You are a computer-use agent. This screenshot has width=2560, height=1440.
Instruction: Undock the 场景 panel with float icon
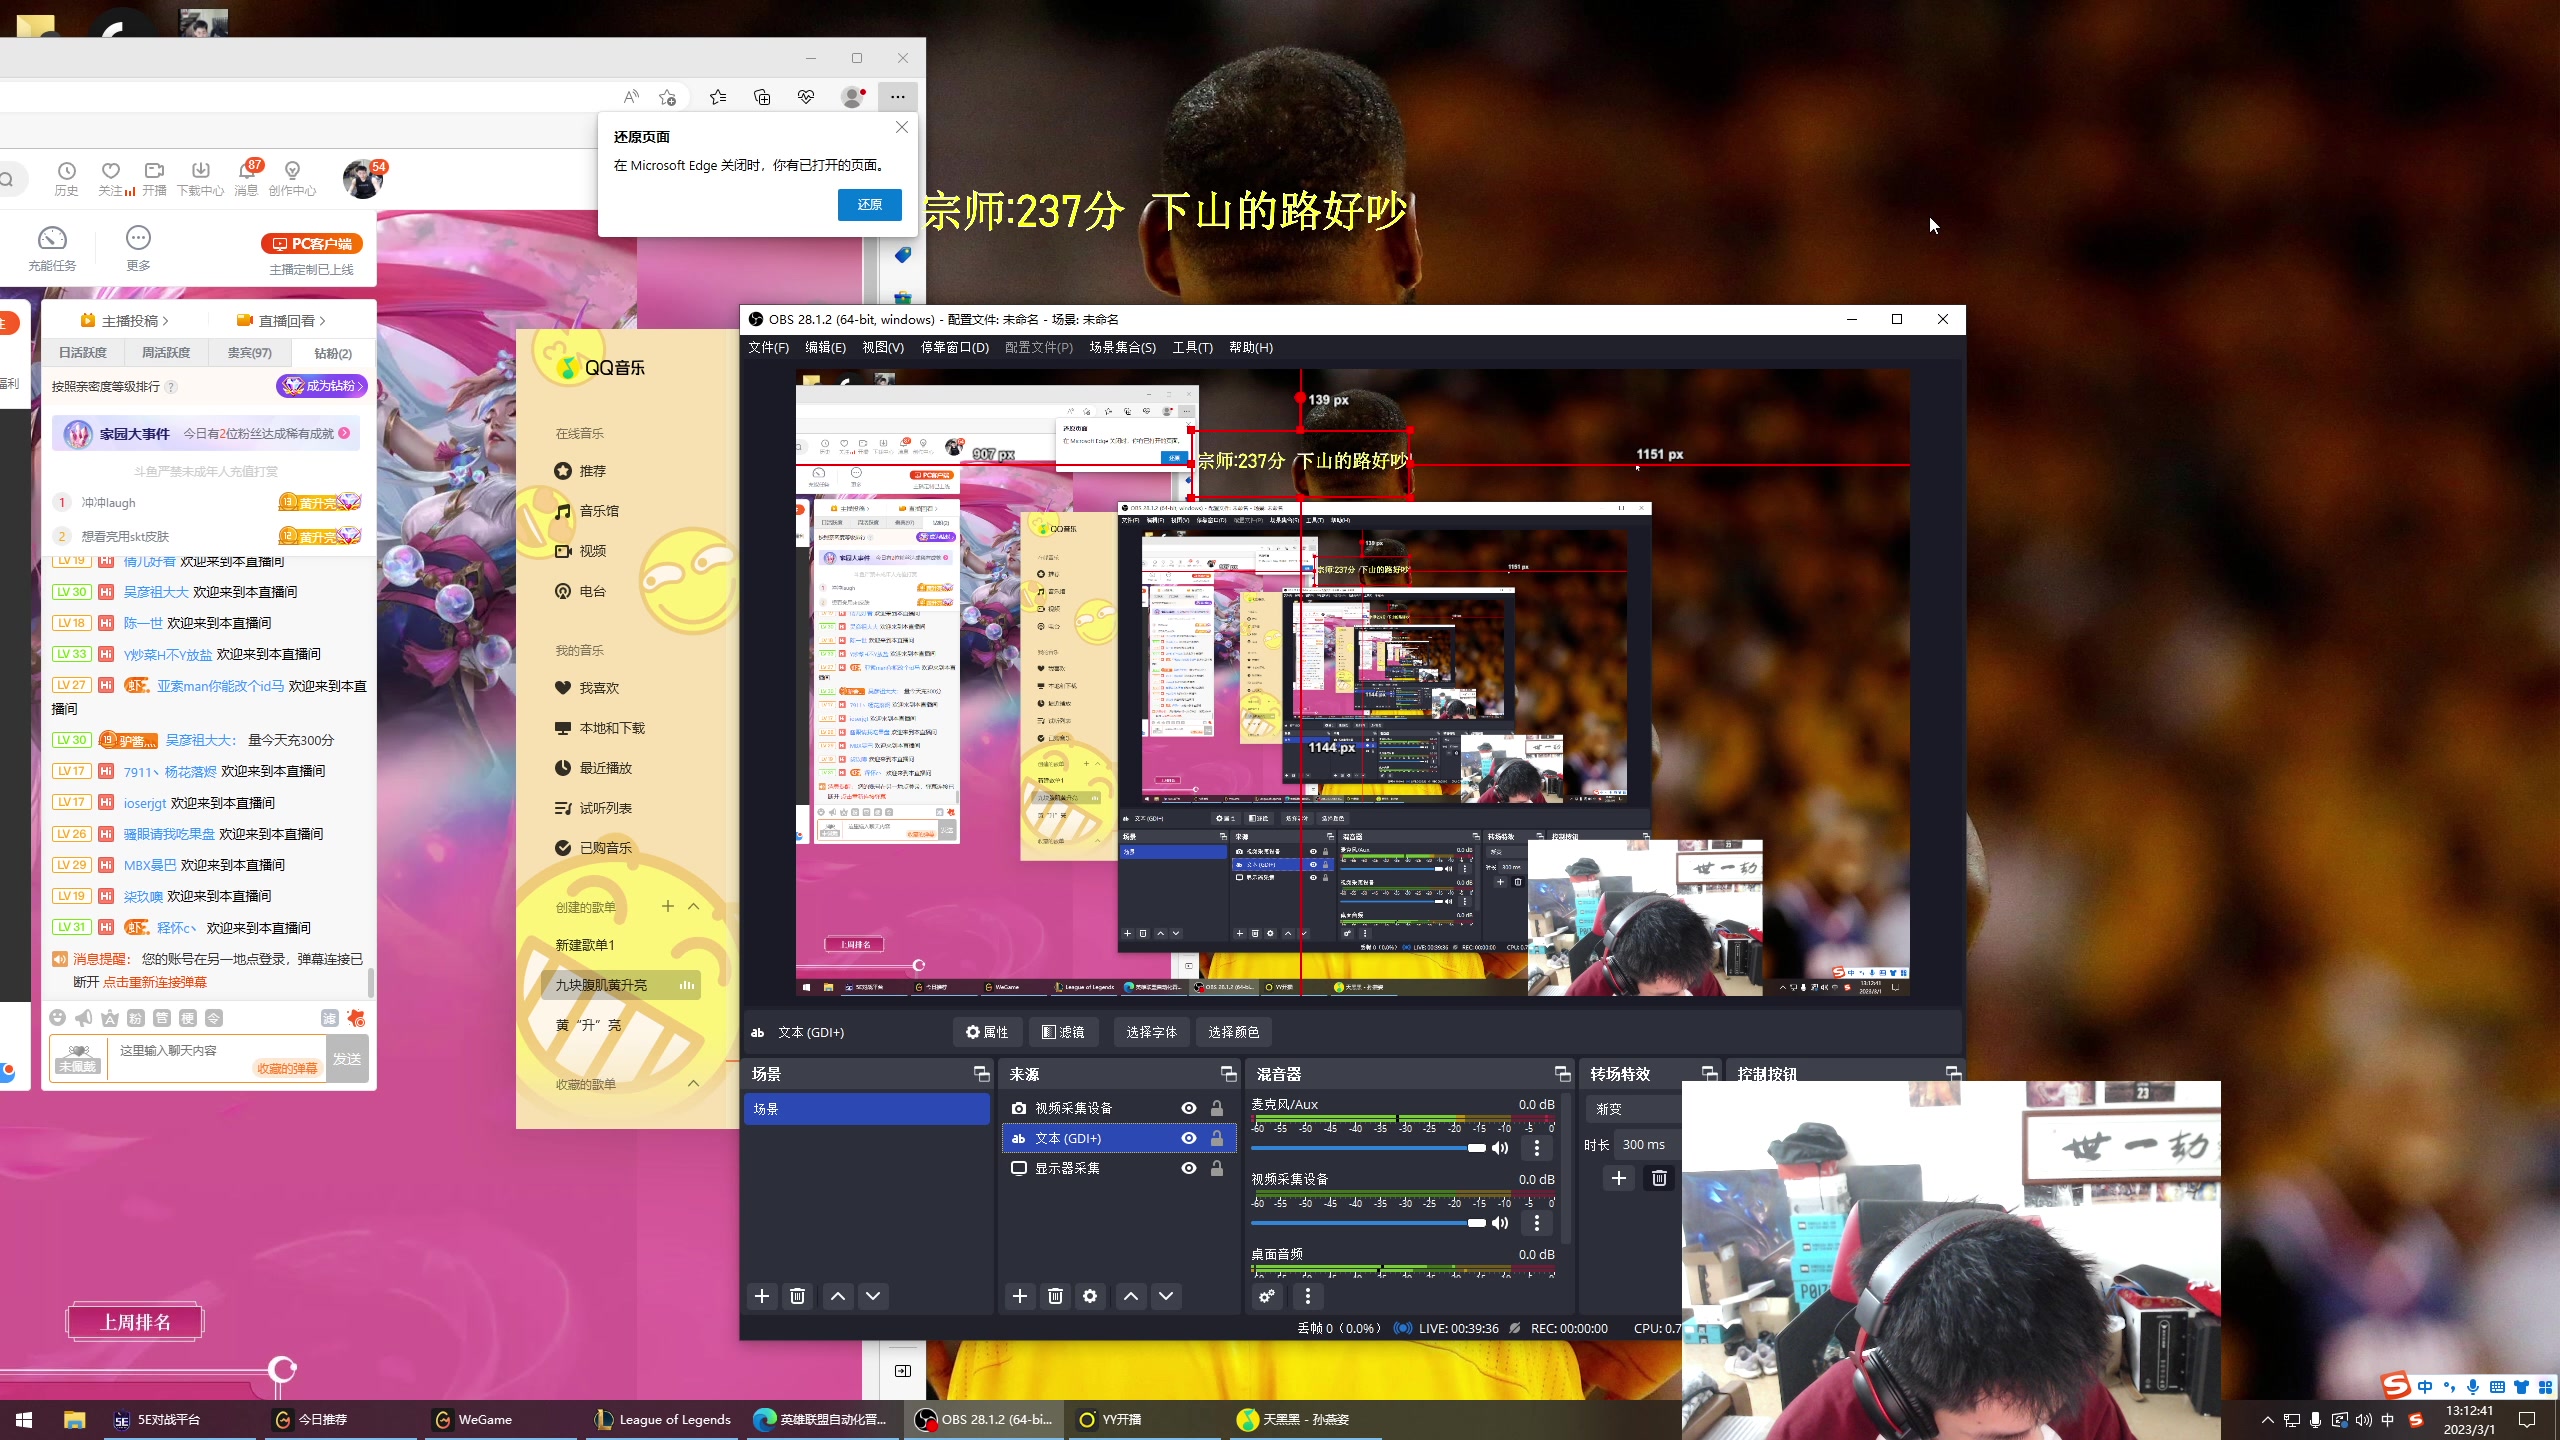coord(981,1074)
